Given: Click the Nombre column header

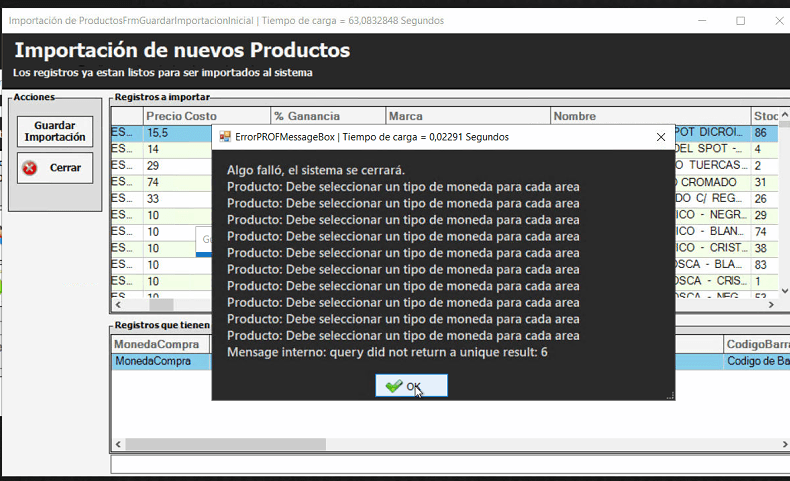Looking at the screenshot, I should point(650,116).
